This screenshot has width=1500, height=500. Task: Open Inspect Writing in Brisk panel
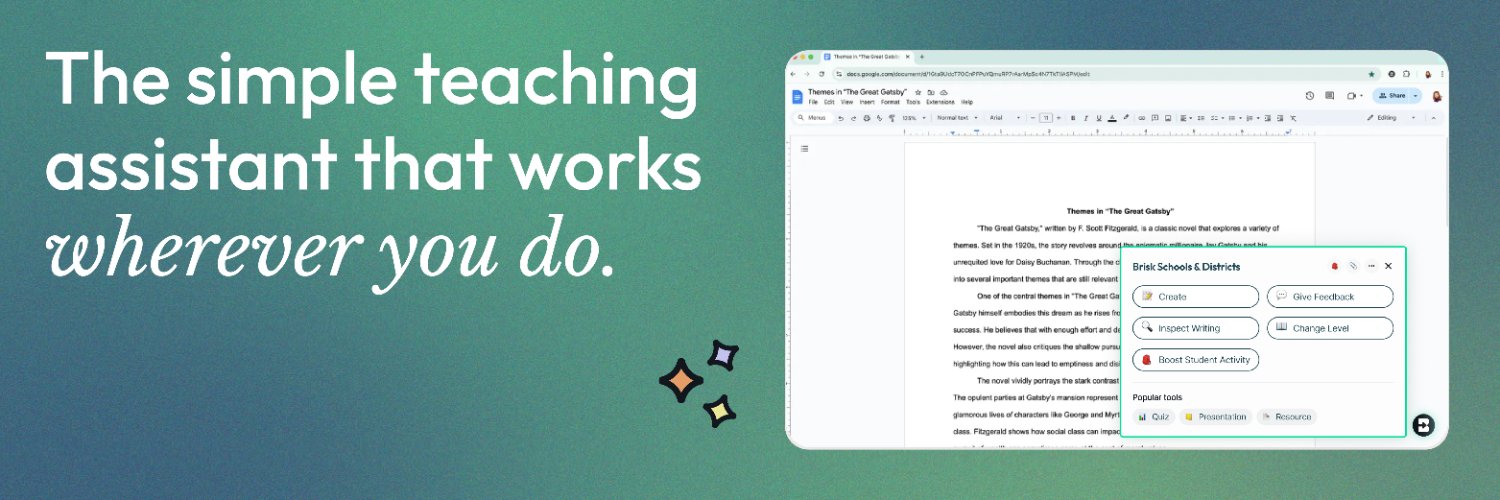(1195, 328)
